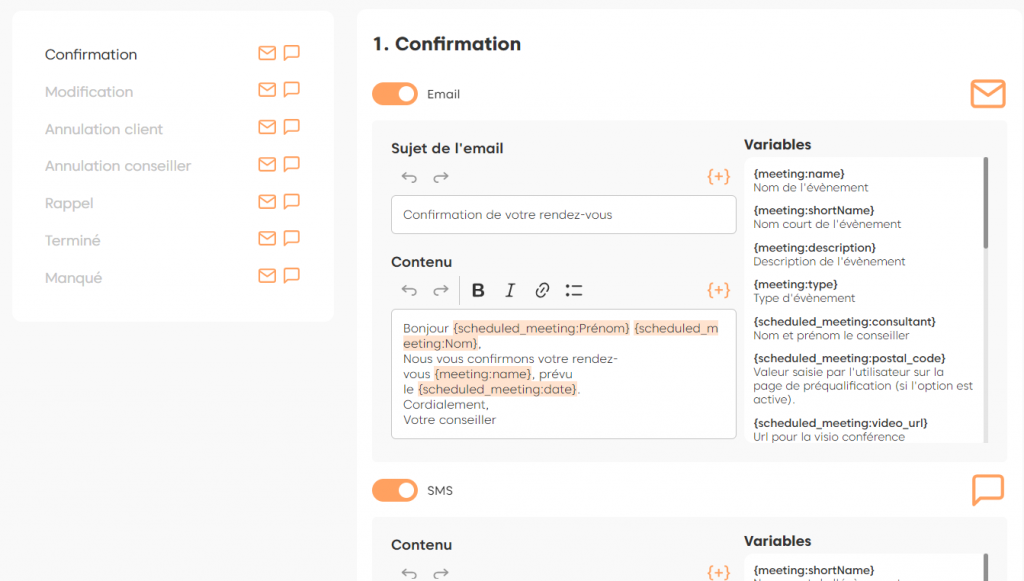Click the email icon next to Manqué
This screenshot has height=581, width=1024.
click(267, 275)
